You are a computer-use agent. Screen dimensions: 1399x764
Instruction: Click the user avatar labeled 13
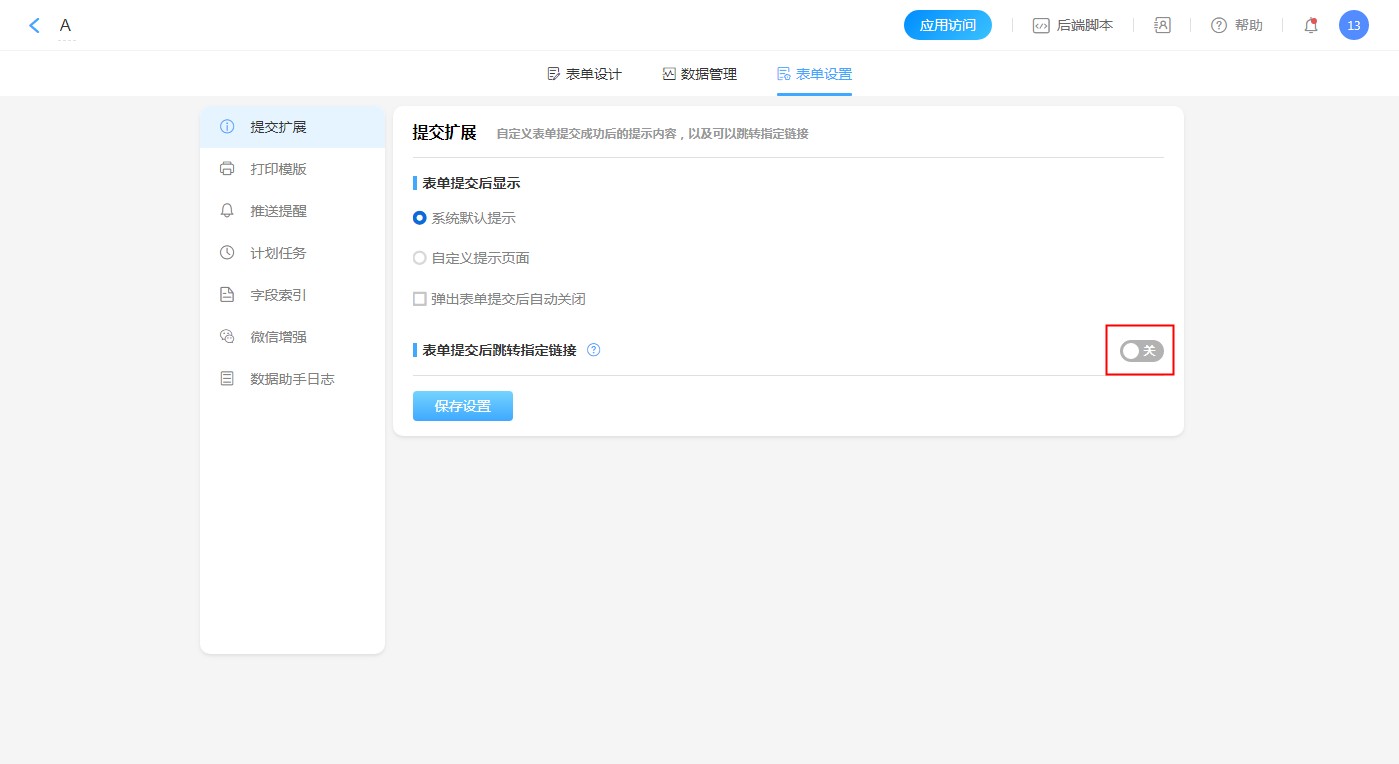(1353, 26)
